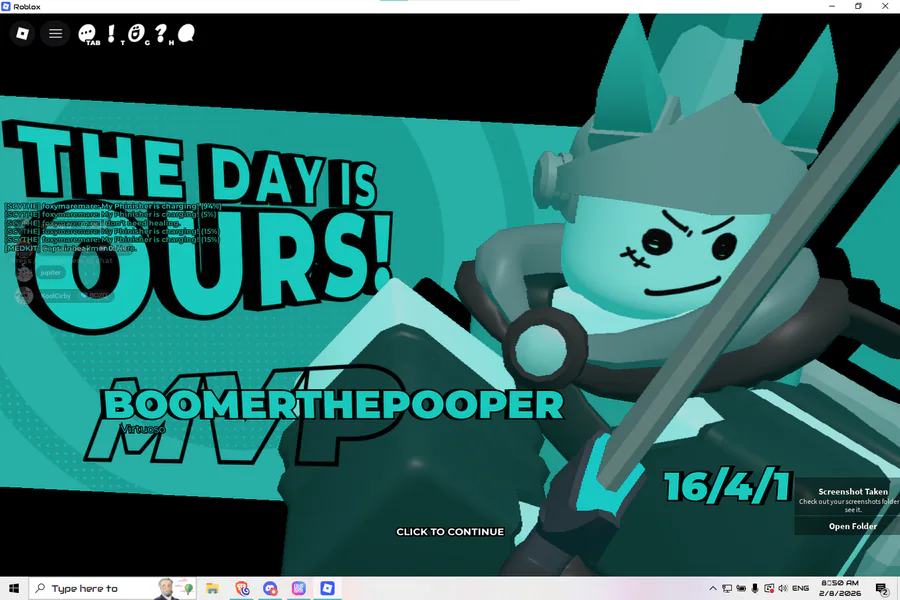Open the hamburger menu beside the Roblox logo
Image resolution: width=900 pixels, height=600 pixels.
click(55, 34)
